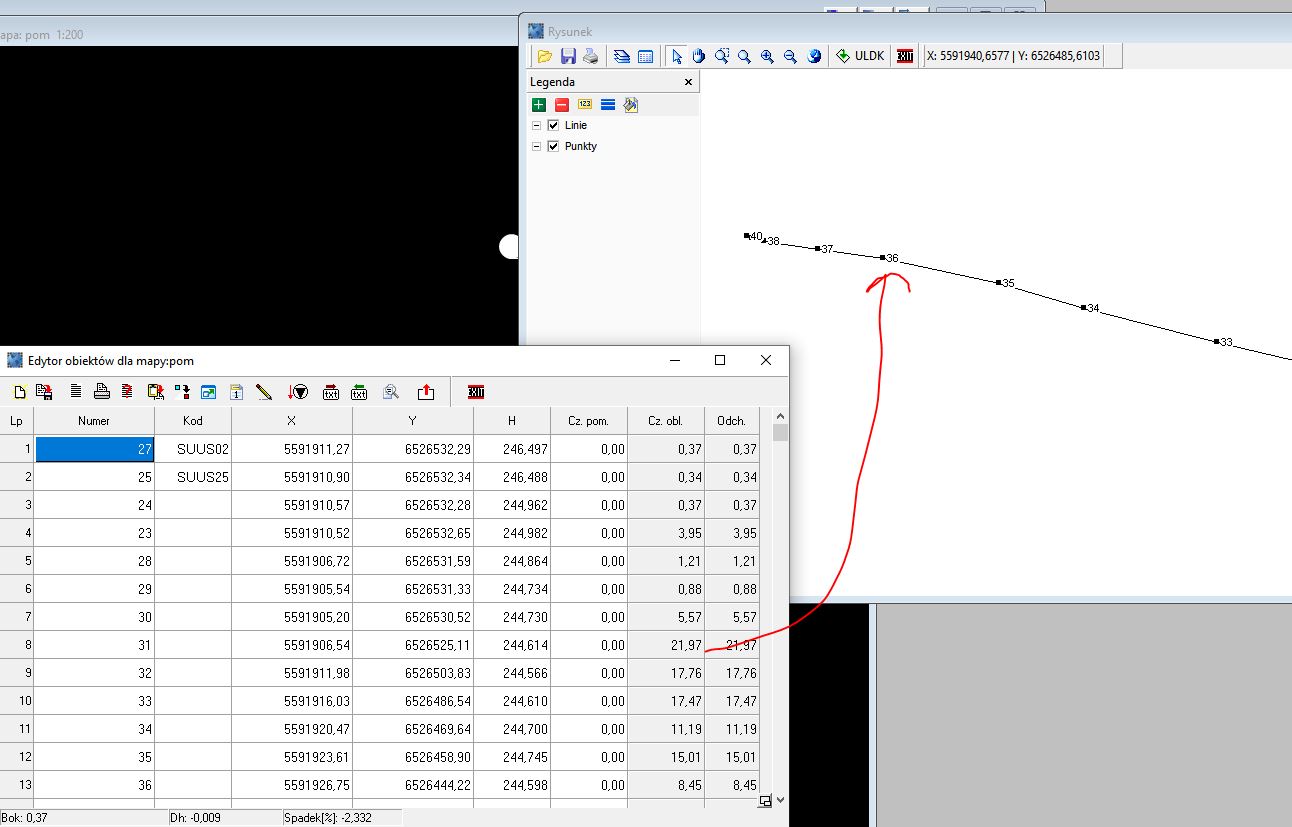Click the globe full extent icon

[x=814, y=56]
